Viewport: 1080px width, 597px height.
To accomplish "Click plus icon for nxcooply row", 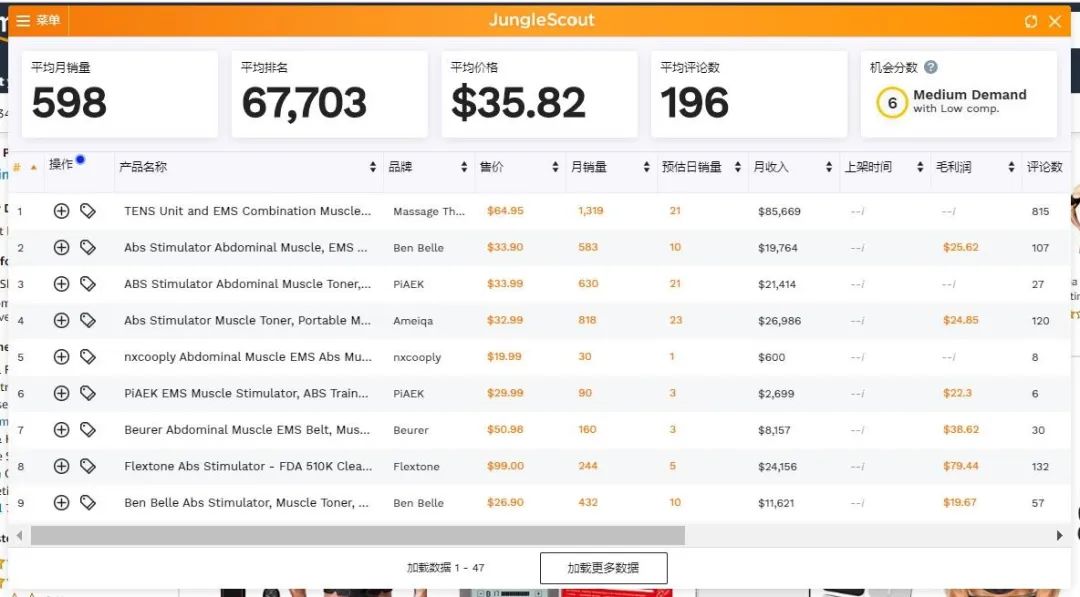I will pyautogui.click(x=61, y=357).
